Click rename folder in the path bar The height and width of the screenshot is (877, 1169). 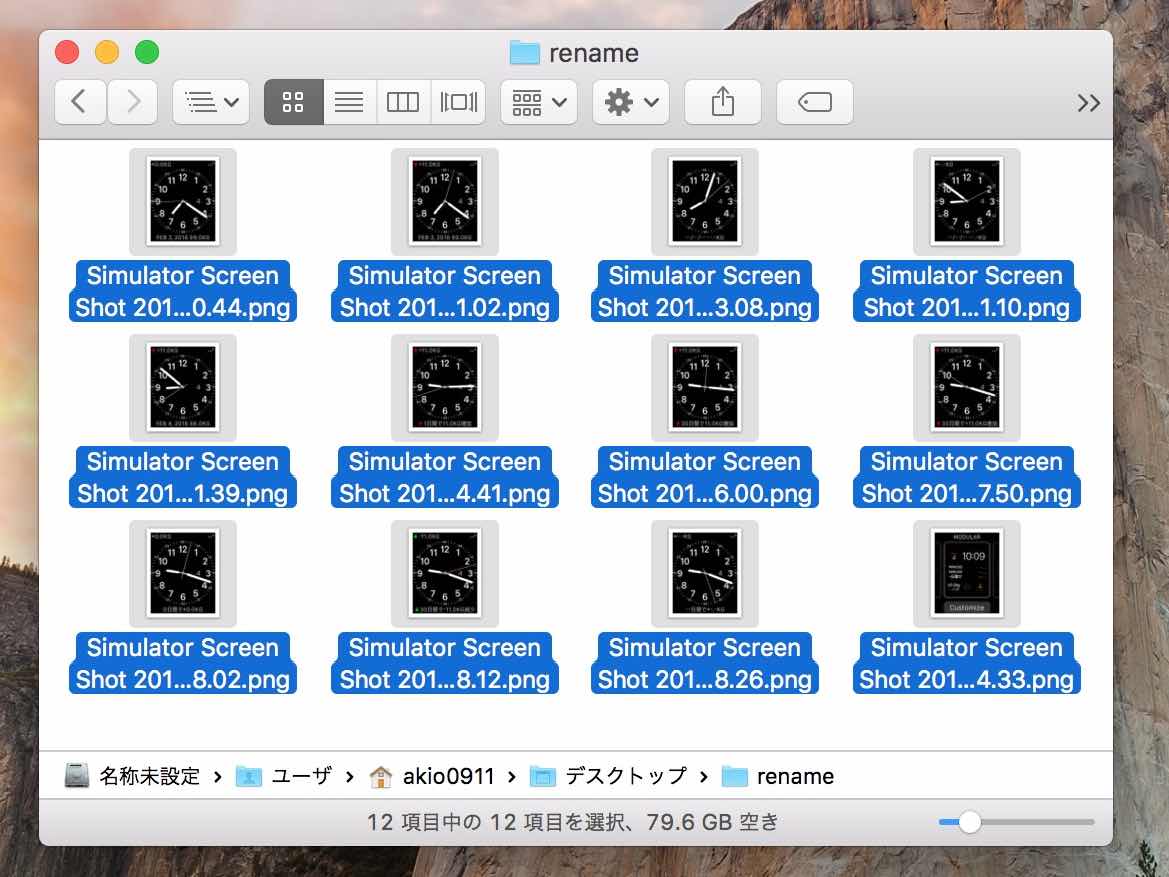[x=778, y=776]
